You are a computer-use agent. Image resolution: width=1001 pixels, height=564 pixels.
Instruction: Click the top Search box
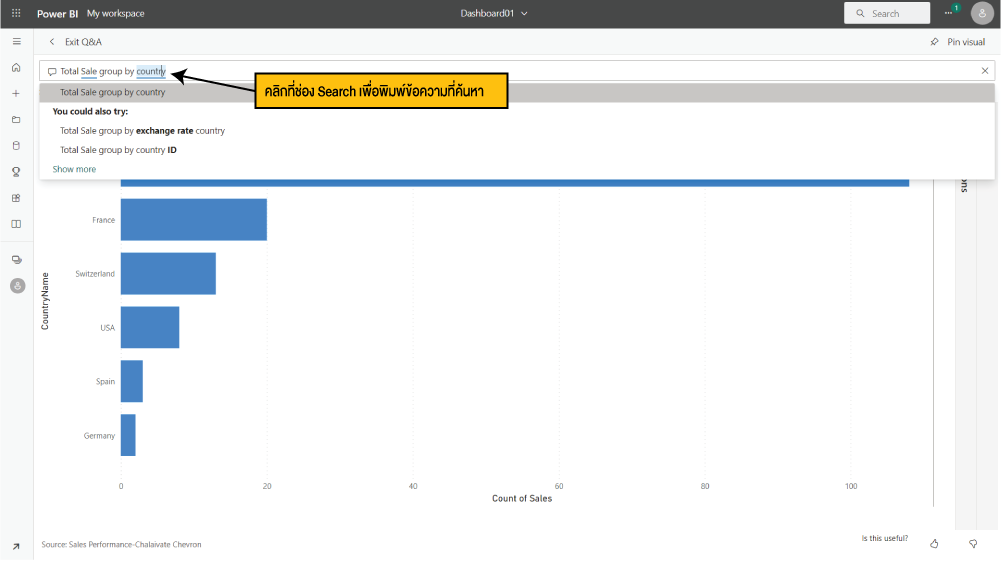[x=885, y=13]
